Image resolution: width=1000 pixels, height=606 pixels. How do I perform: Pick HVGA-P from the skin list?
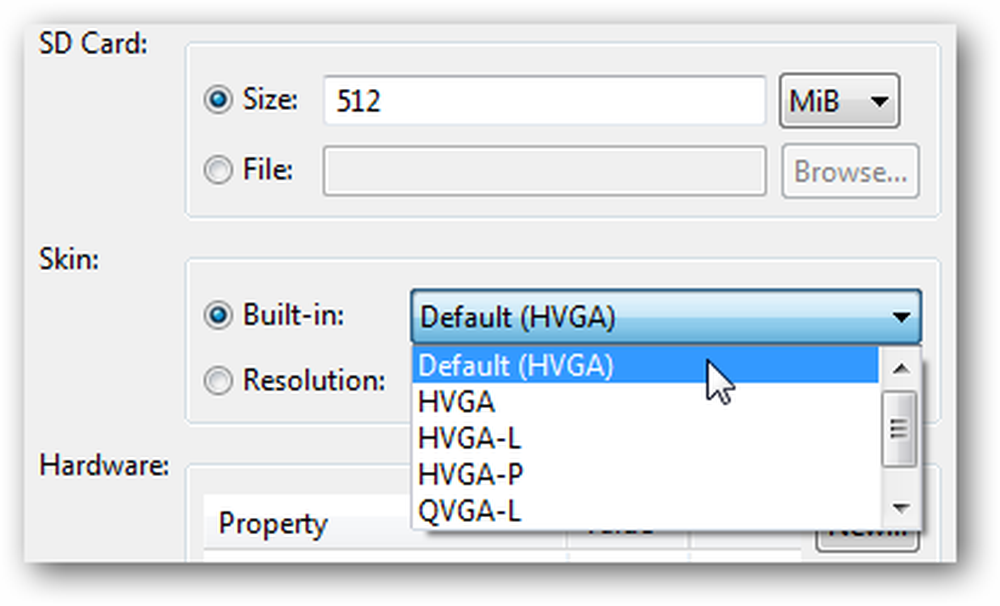tap(645, 475)
